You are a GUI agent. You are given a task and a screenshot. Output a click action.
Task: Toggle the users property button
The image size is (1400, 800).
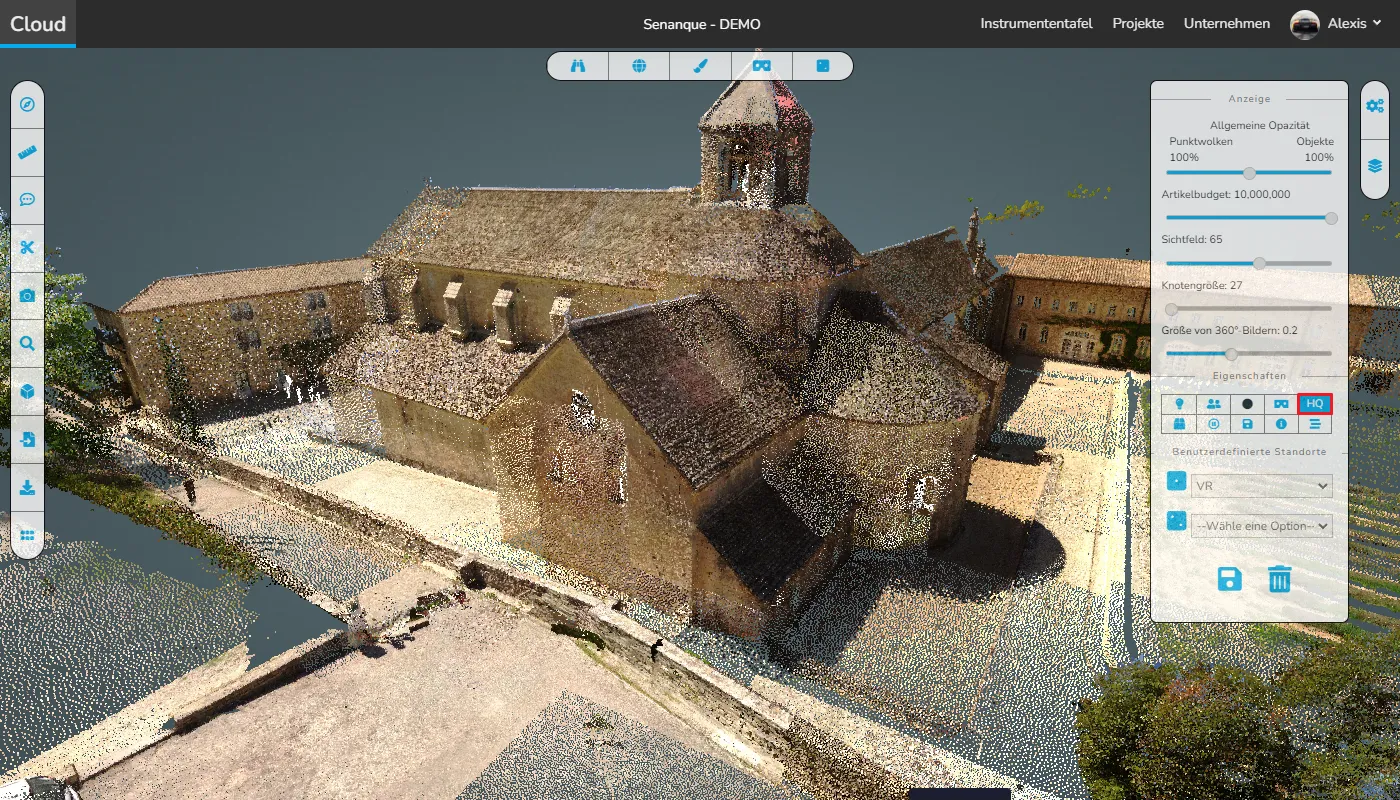click(1213, 403)
